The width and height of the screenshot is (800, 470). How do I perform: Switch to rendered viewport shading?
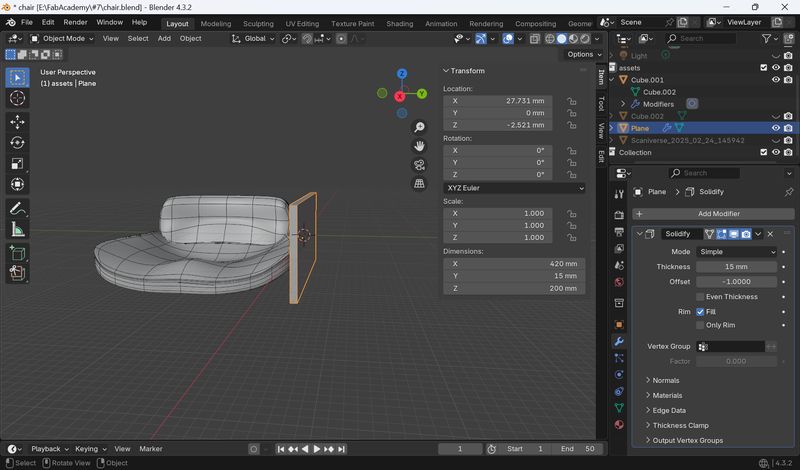585,39
